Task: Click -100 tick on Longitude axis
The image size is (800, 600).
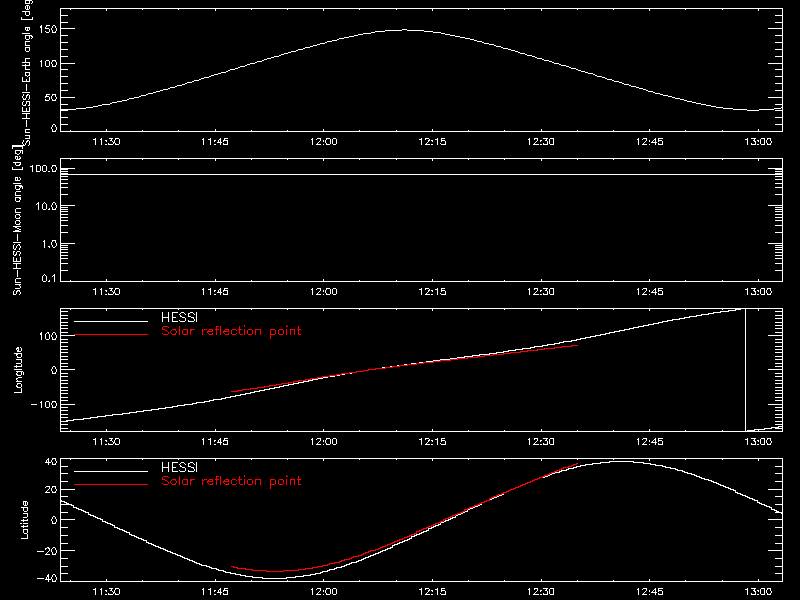Action: [x=44, y=404]
